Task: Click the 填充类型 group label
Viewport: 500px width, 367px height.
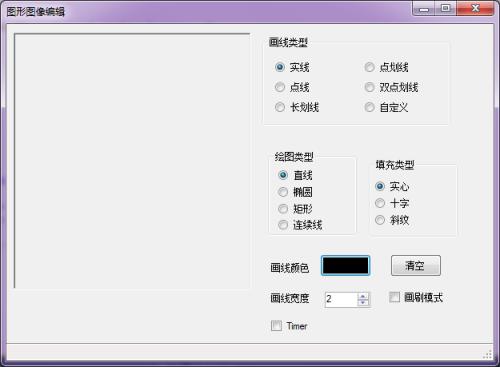Action: pyautogui.click(x=395, y=165)
